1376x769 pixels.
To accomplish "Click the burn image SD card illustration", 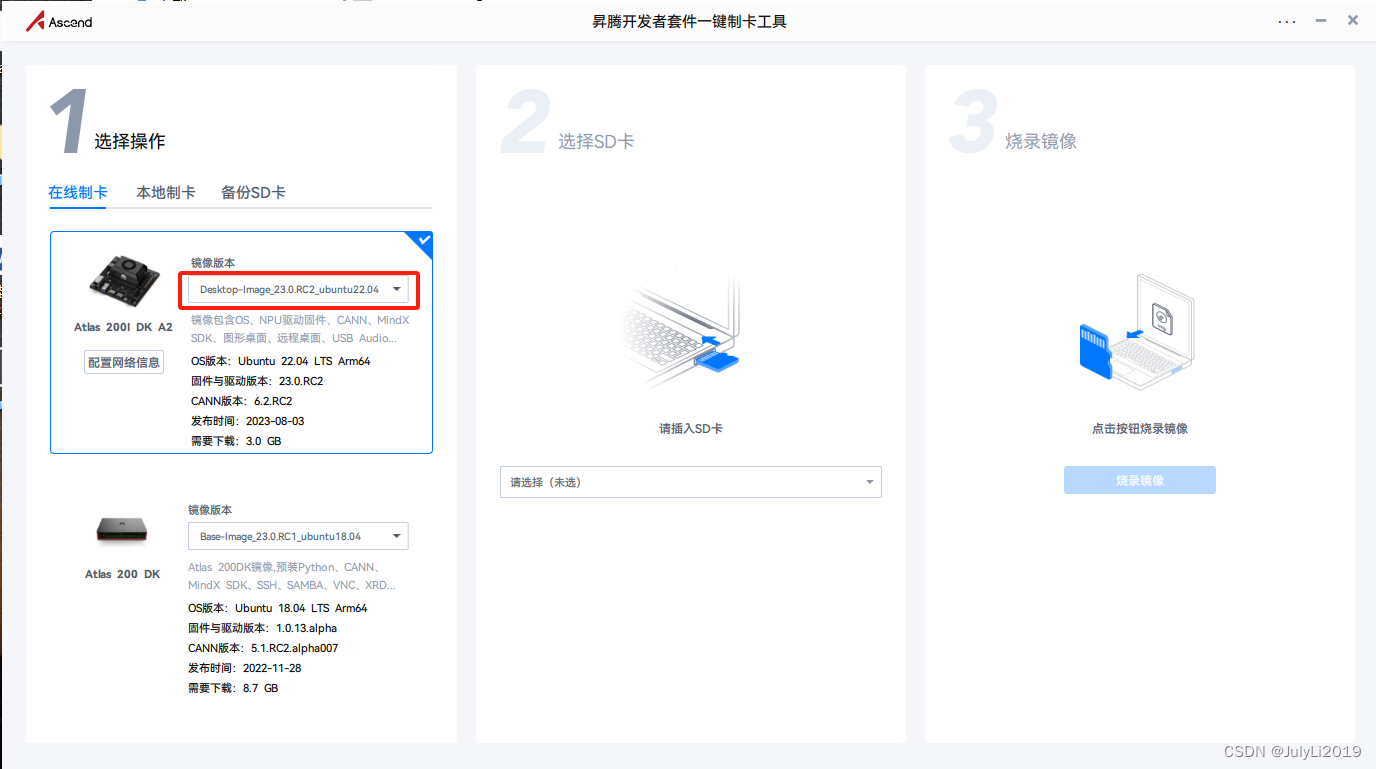I will tap(1137, 332).
